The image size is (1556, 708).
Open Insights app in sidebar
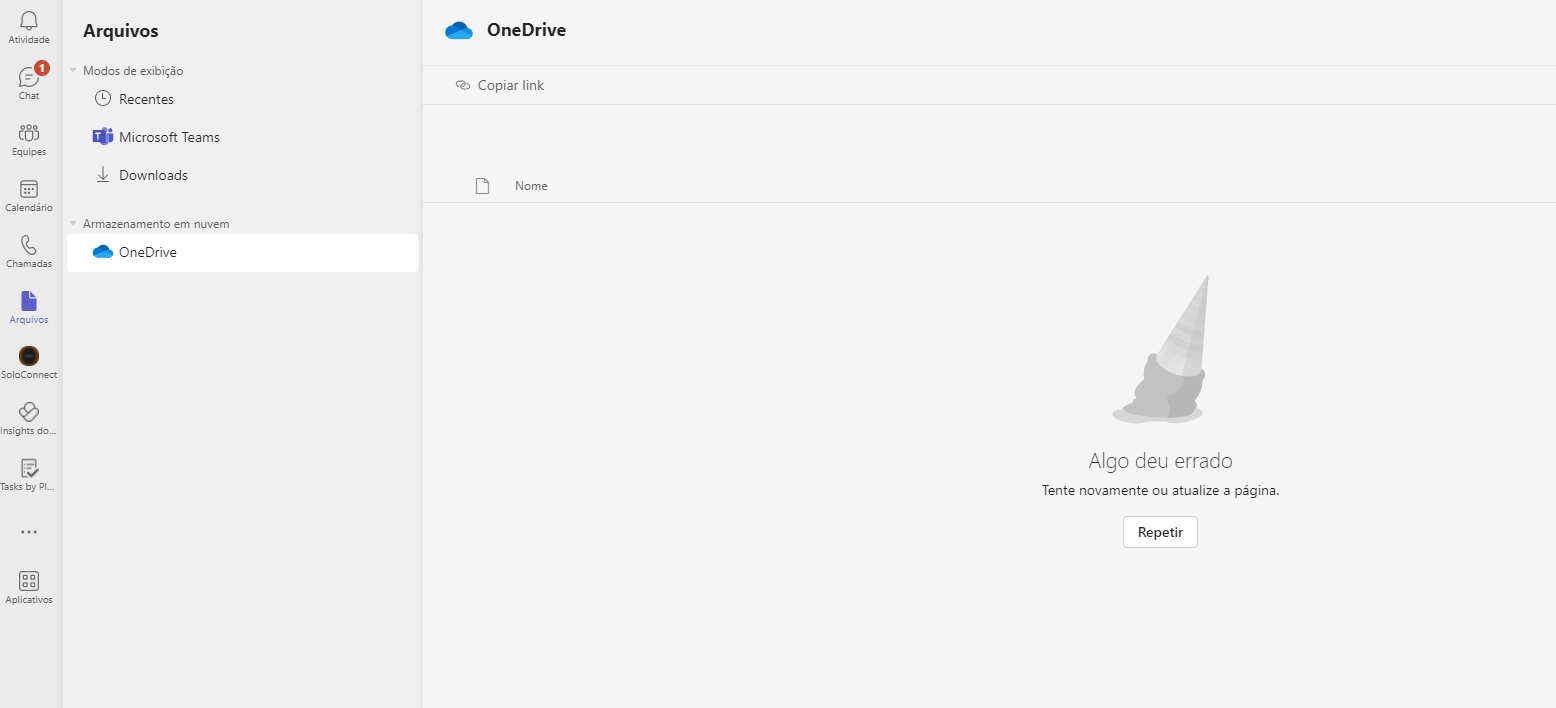[x=29, y=419]
